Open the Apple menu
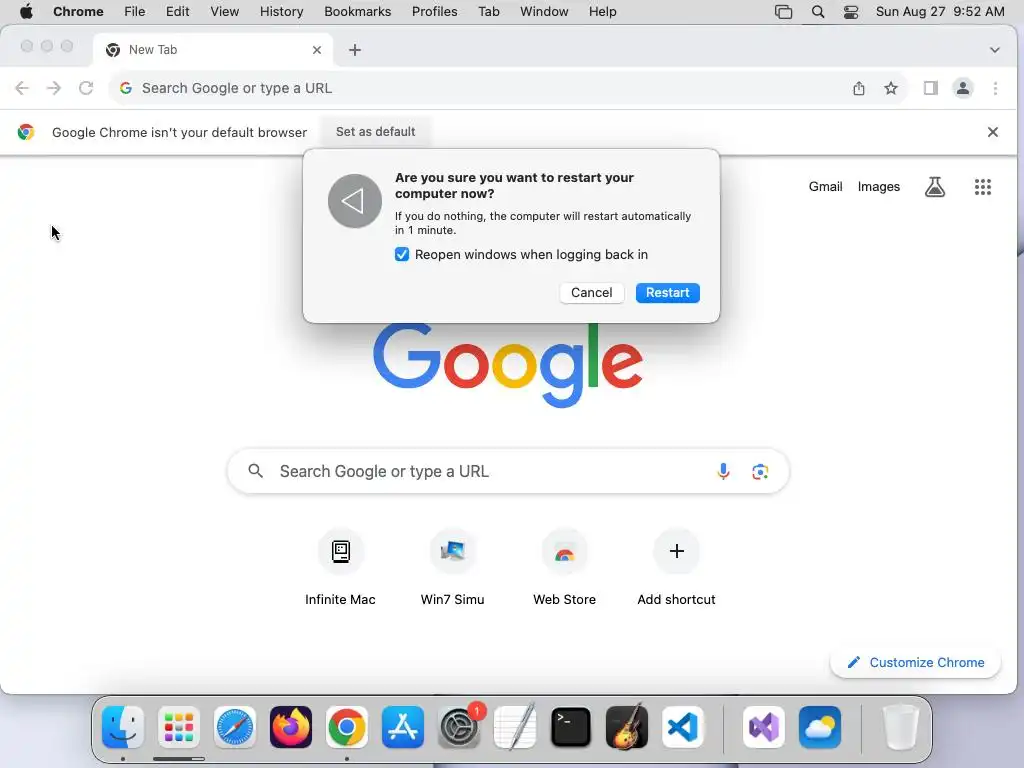 [26, 12]
